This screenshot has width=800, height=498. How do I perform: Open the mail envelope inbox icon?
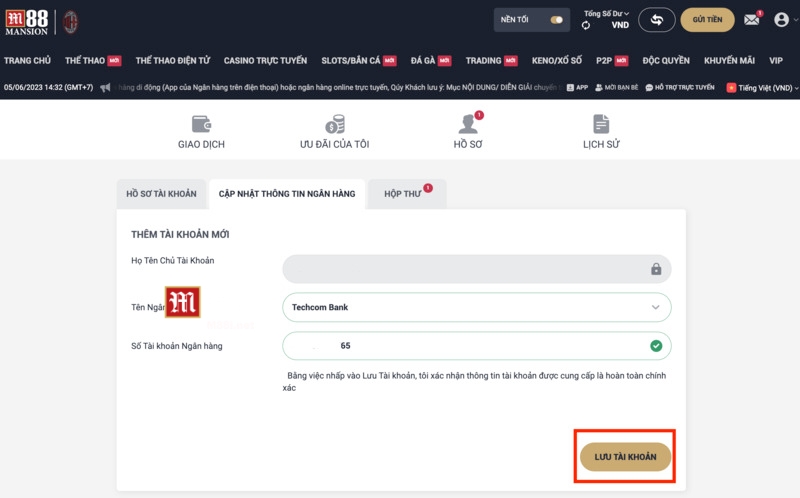(751, 20)
